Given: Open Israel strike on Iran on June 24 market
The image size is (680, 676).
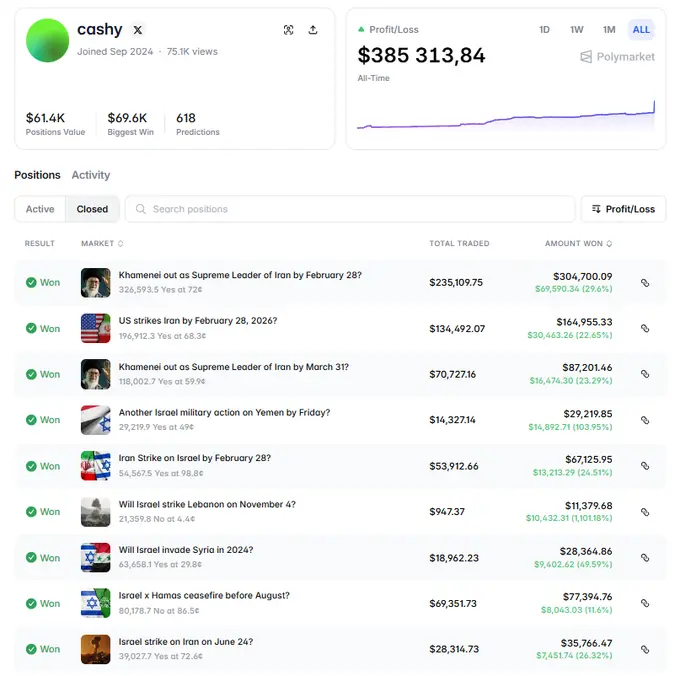Looking at the screenshot, I should [x=186, y=642].
